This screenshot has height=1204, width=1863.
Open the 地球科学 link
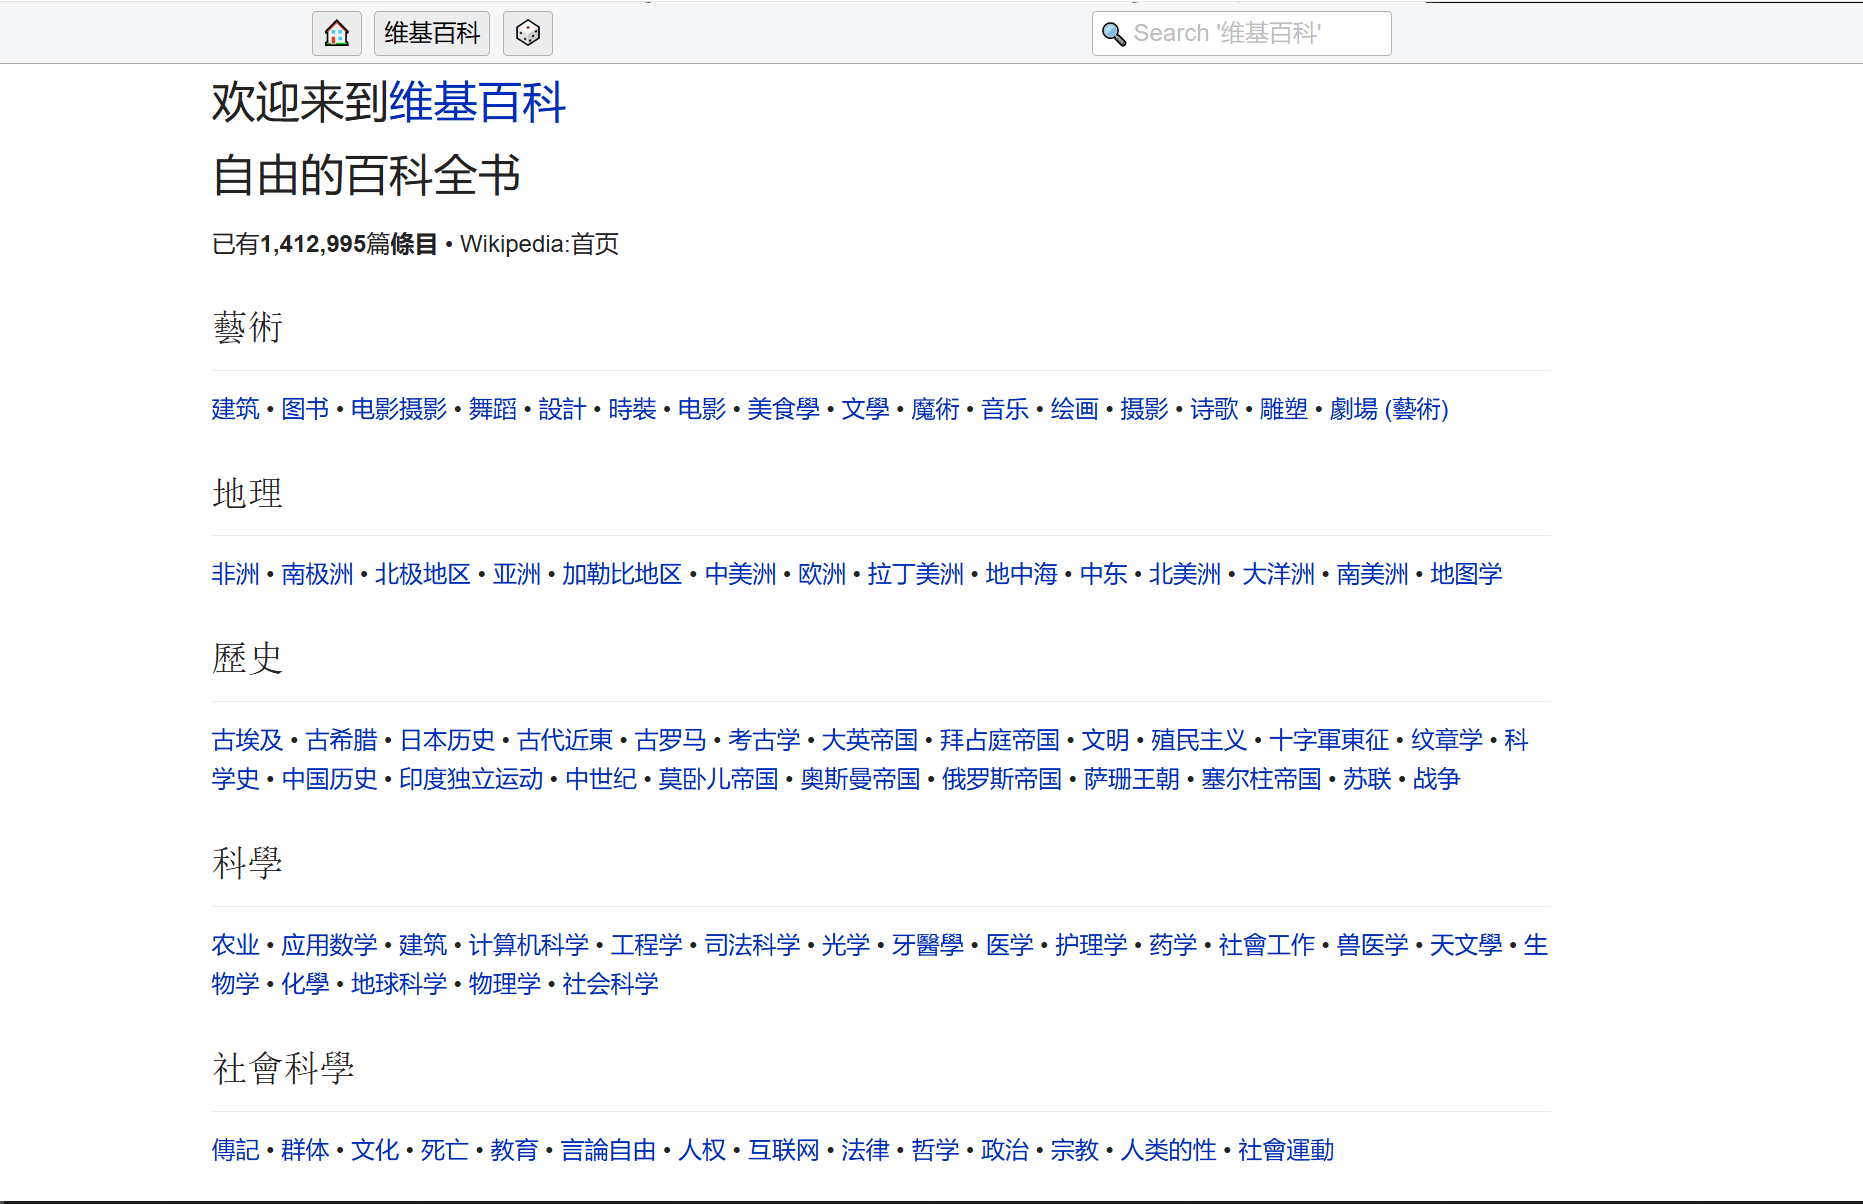tap(399, 984)
